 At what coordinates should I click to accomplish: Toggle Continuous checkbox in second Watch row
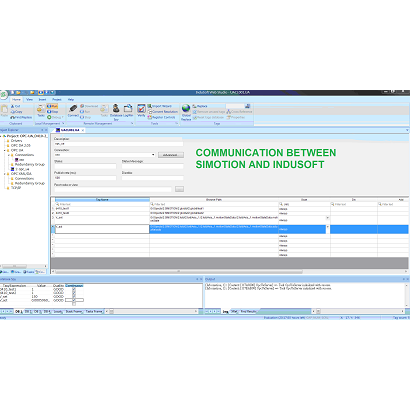pyautogui.click(x=74, y=293)
